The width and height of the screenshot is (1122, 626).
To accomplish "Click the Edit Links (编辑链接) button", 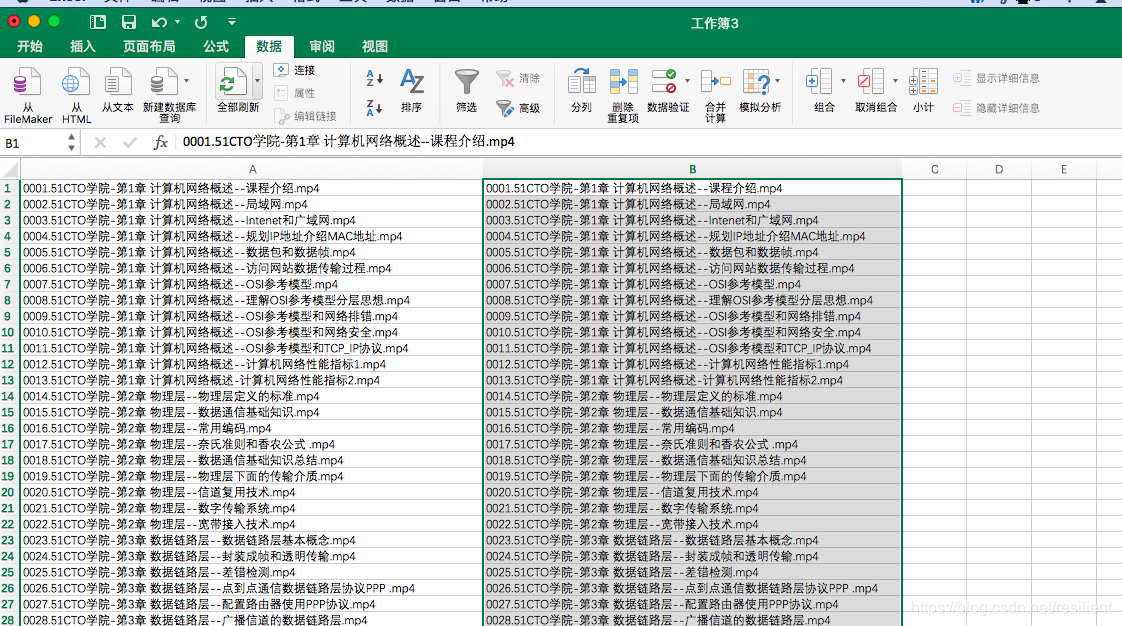I will click(306, 116).
